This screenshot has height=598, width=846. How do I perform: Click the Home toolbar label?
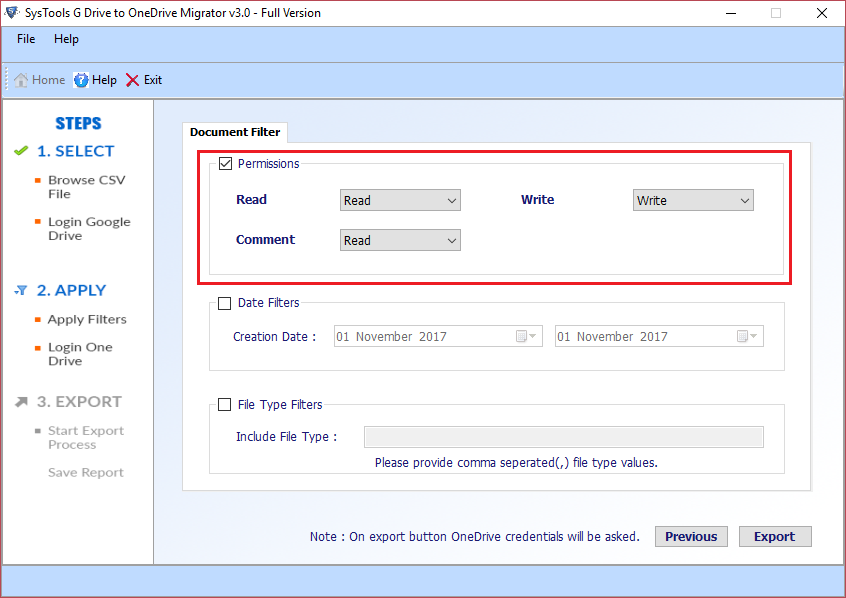(x=49, y=80)
